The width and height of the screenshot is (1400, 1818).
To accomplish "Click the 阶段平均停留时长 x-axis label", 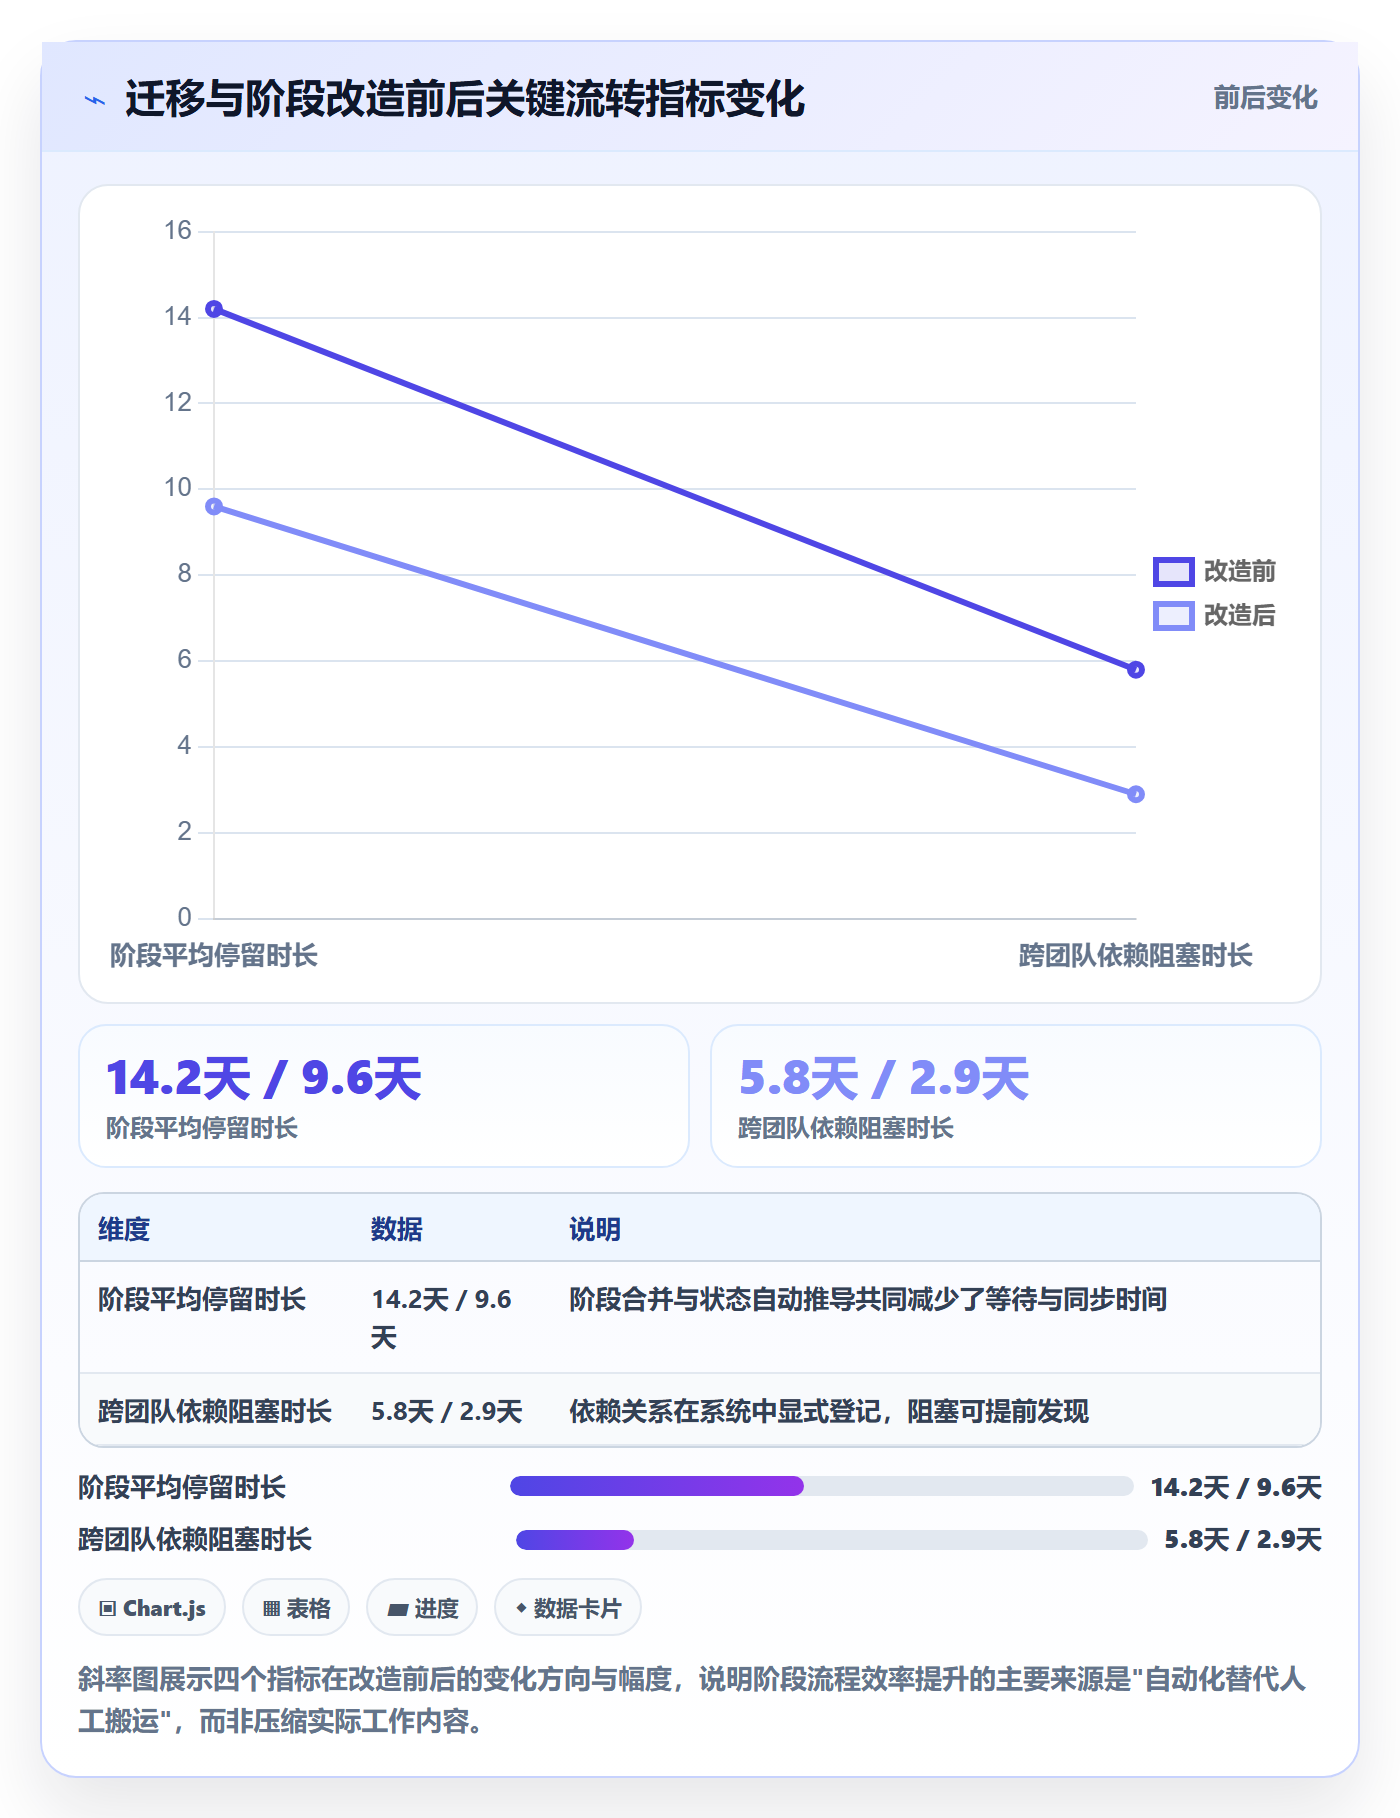I will point(214,956).
